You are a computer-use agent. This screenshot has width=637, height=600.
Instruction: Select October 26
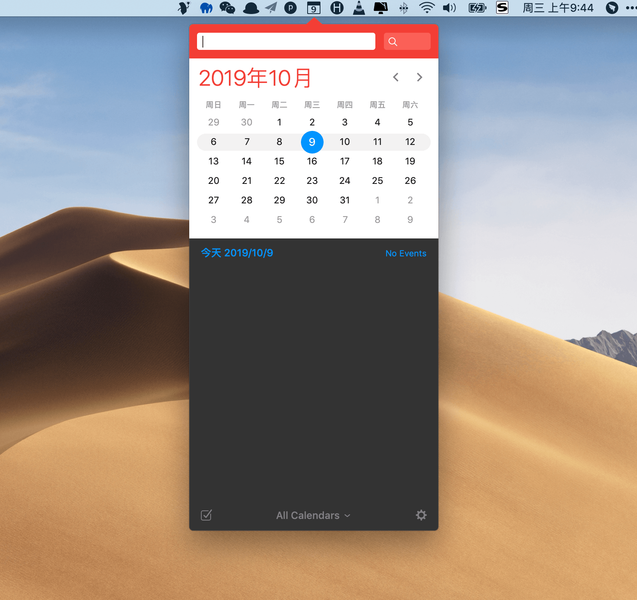tap(410, 181)
